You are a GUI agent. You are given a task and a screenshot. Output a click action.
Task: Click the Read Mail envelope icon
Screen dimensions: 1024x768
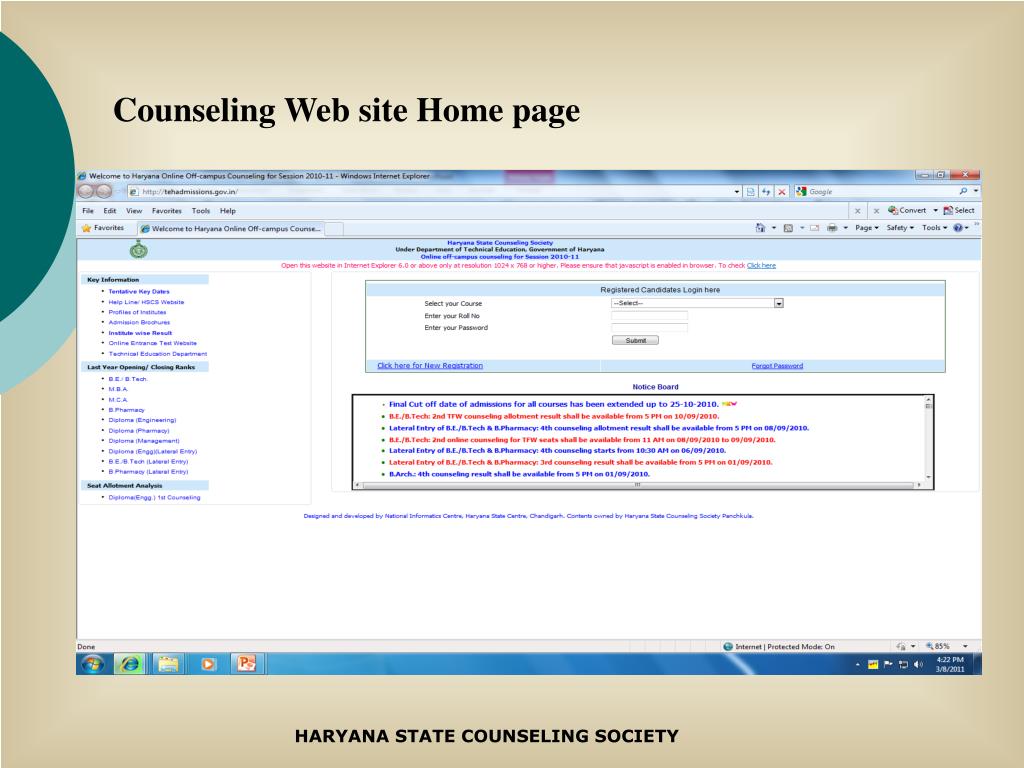click(814, 228)
